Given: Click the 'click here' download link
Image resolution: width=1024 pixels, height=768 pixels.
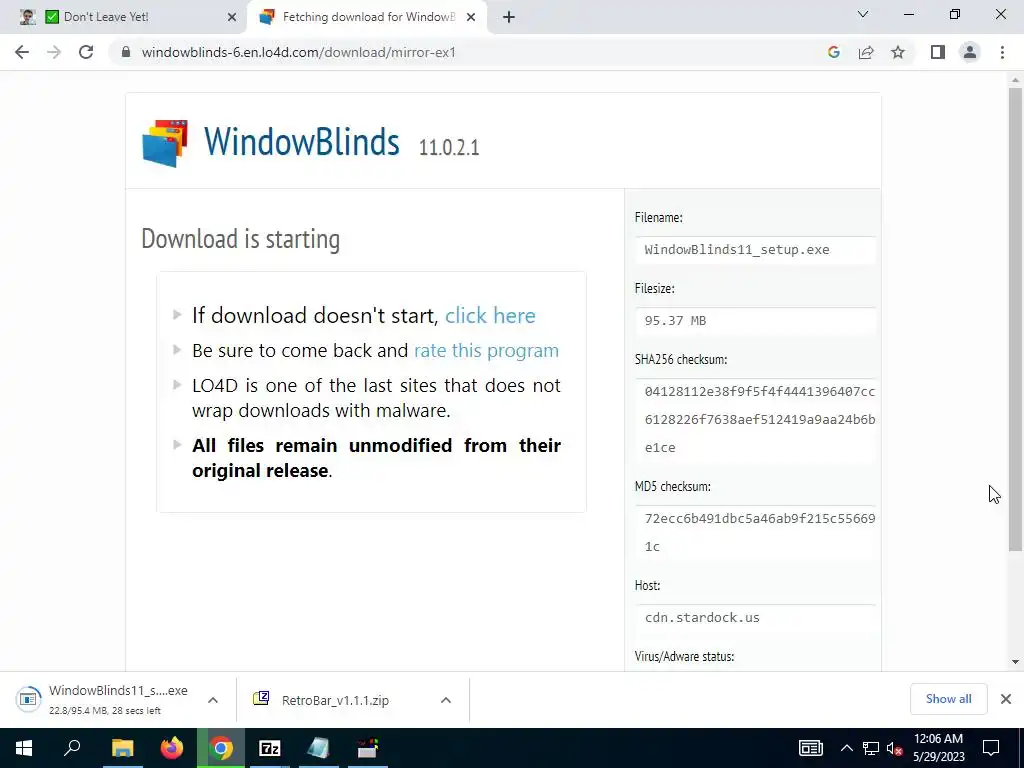Looking at the screenshot, I should (x=490, y=315).
